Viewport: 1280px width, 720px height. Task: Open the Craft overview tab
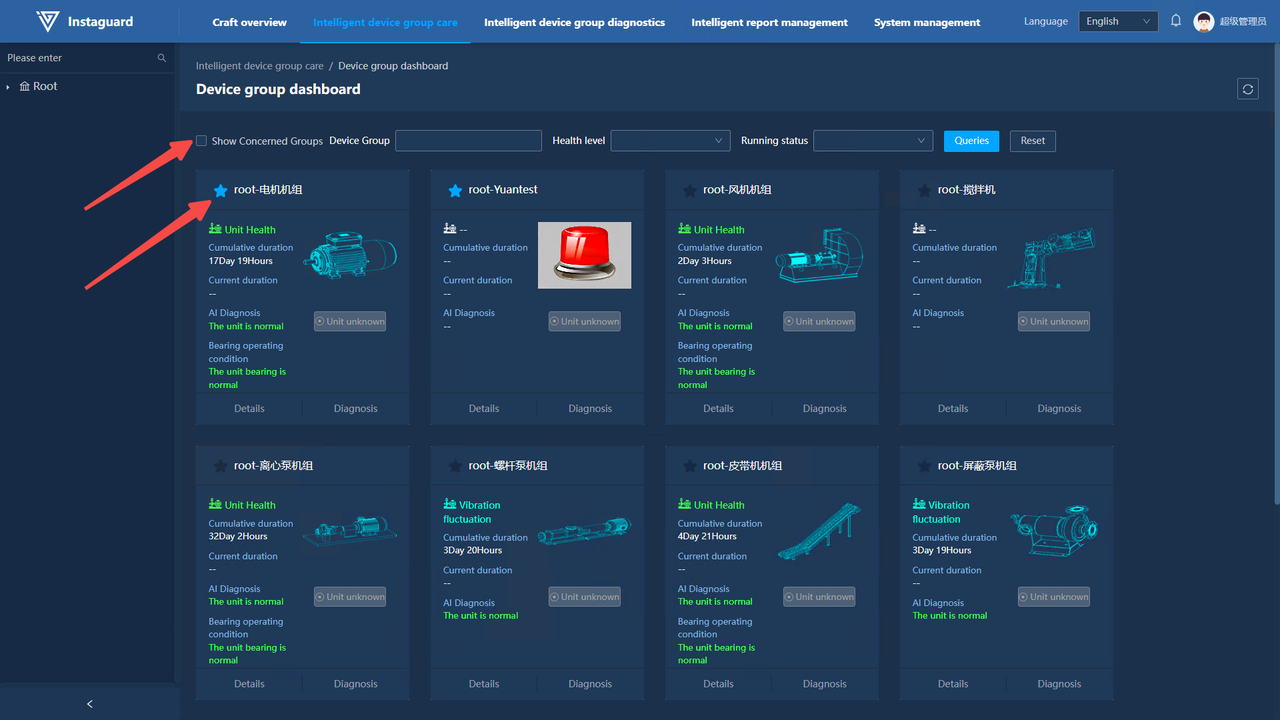(x=249, y=22)
